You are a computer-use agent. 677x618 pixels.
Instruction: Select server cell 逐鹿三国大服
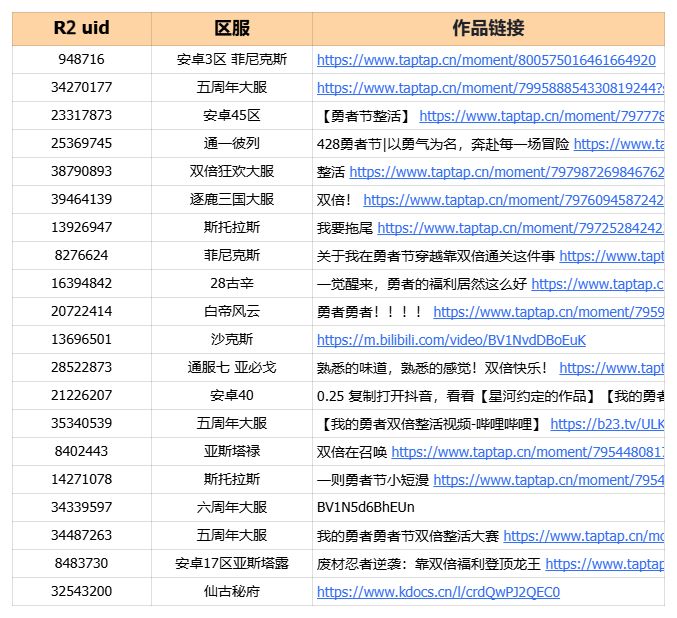[x=232, y=200]
